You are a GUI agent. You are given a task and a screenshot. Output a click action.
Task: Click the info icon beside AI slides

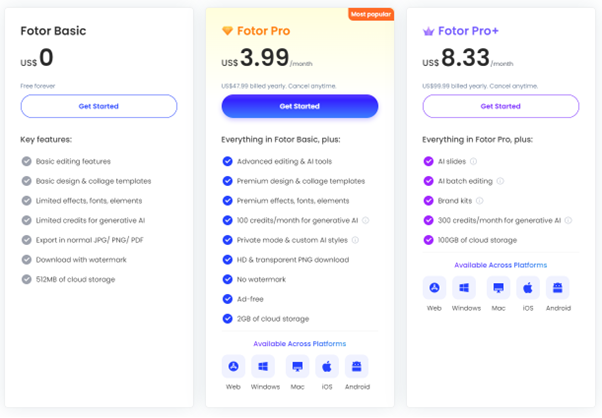tap(473, 161)
